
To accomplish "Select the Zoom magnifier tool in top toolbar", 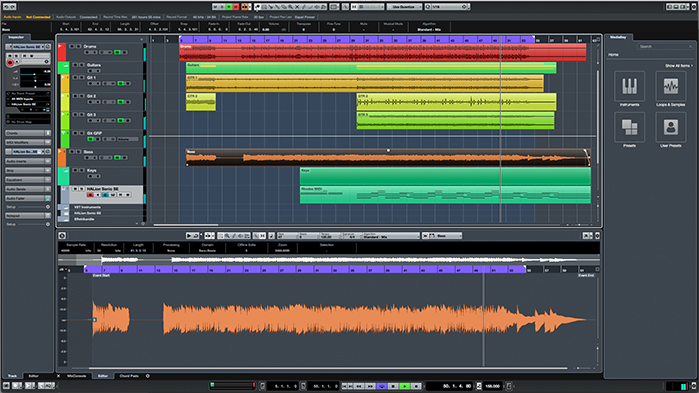I will pos(290,7).
